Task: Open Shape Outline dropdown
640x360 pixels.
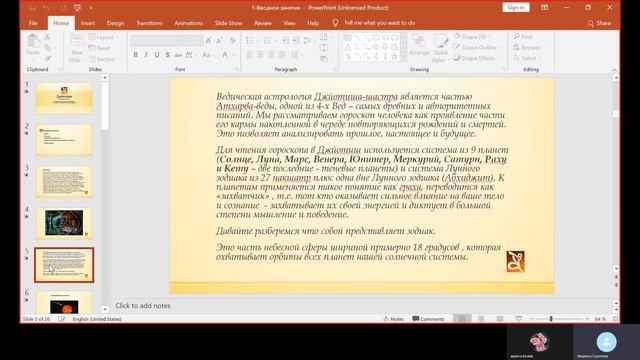Action: tap(477, 47)
